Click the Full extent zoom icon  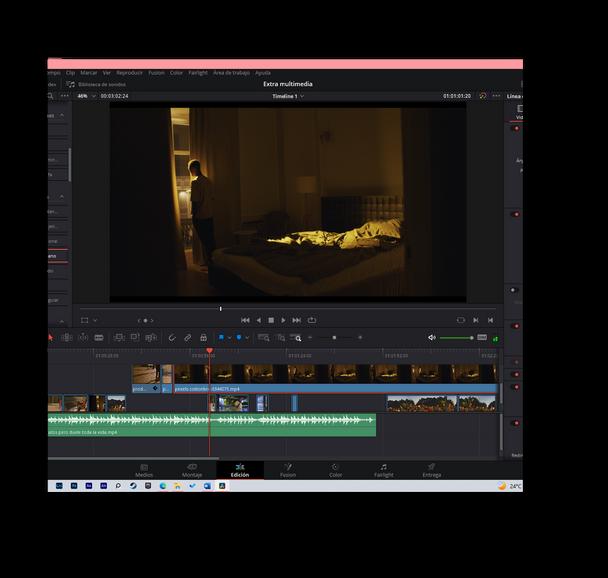click(x=264, y=338)
